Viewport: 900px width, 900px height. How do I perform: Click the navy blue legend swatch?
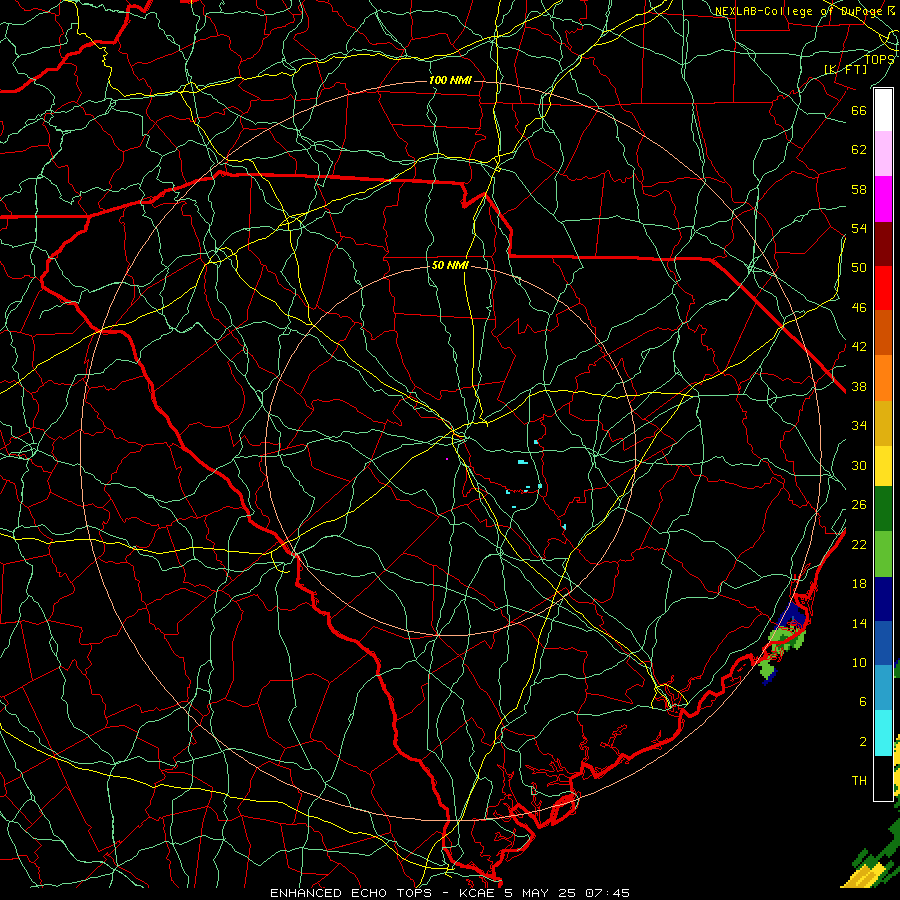point(883,599)
